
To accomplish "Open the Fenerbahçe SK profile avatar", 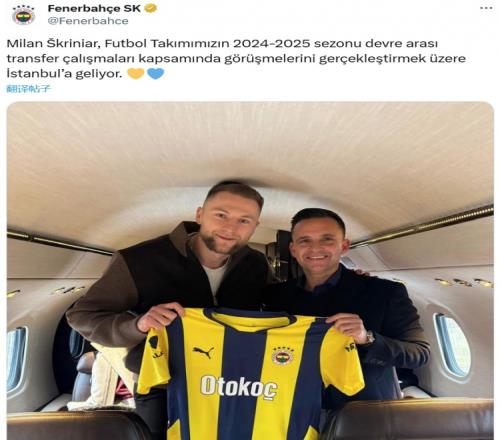I will point(24,15).
